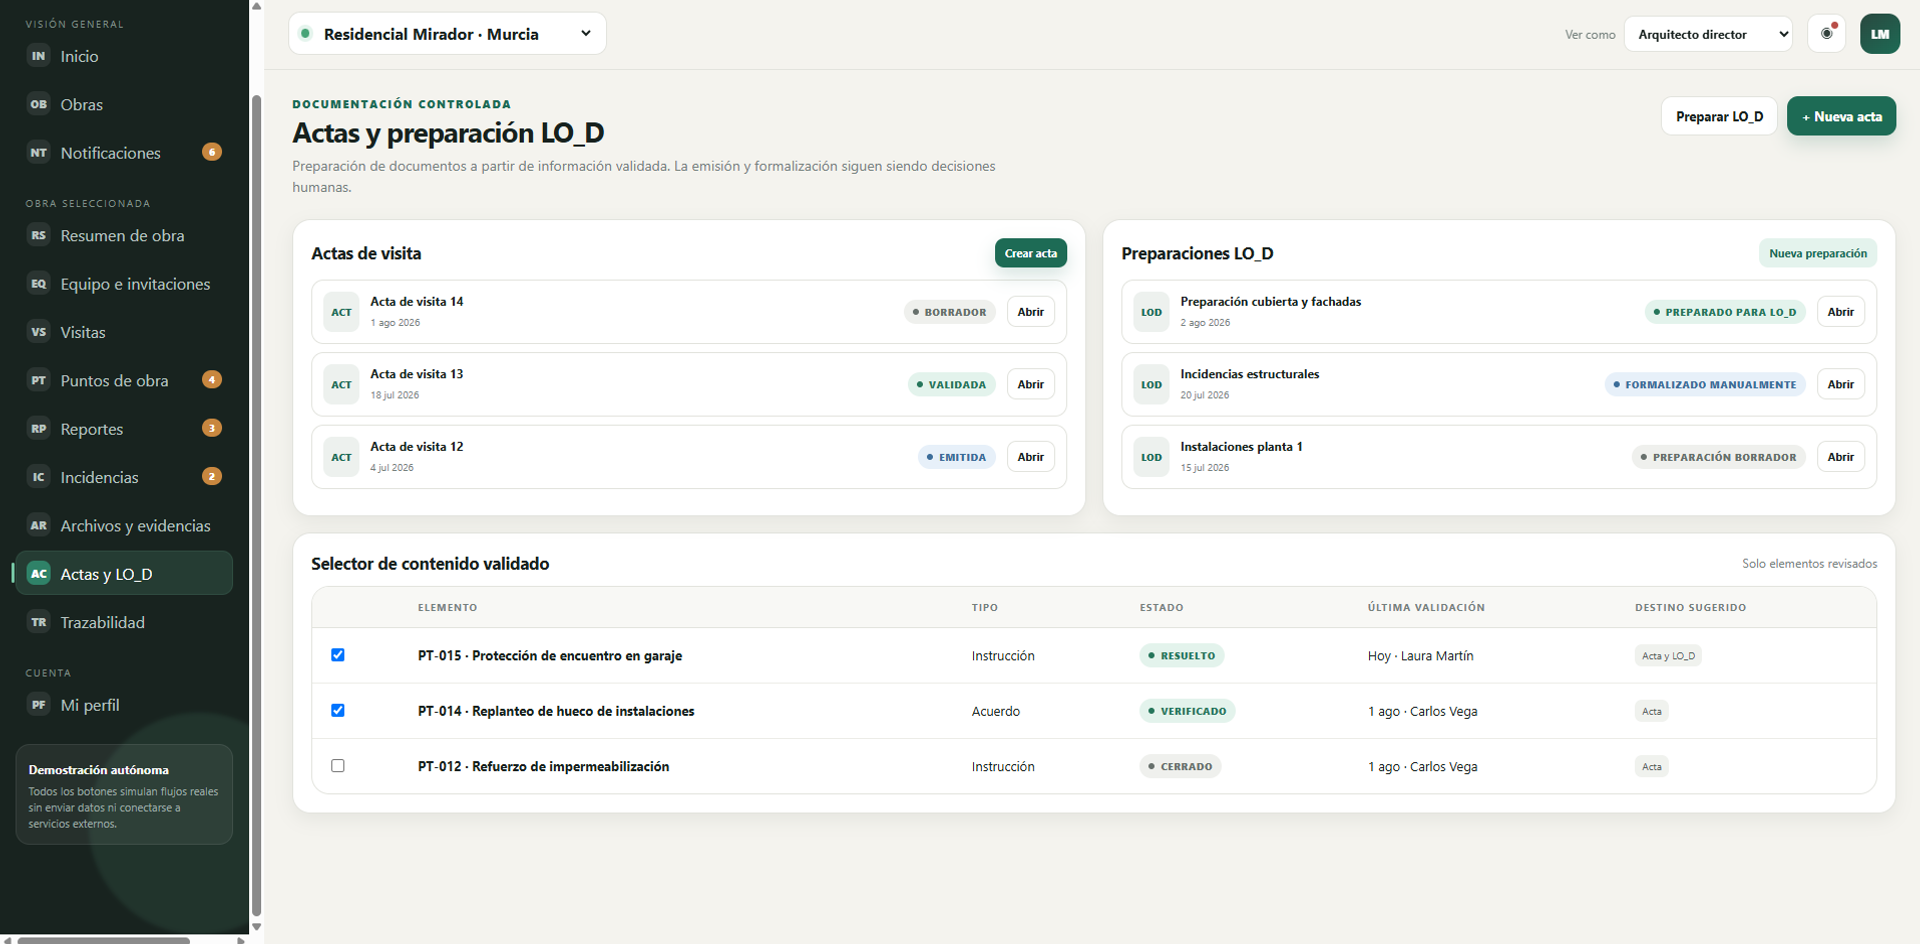Screen dimensions: 1920x944
Task: Click the RESUELTO status badge on PT-015
Action: [1181, 656]
